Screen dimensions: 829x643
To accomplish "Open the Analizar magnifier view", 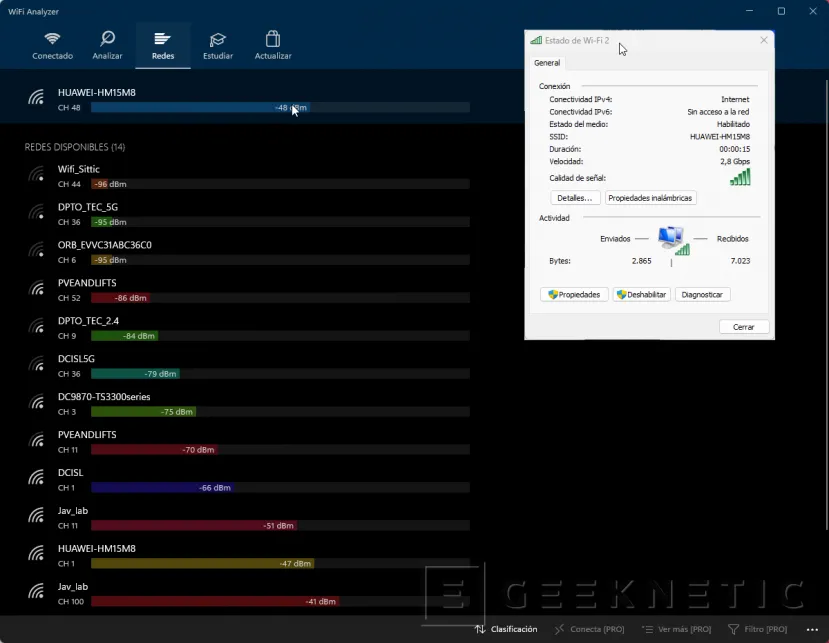I will click(107, 45).
